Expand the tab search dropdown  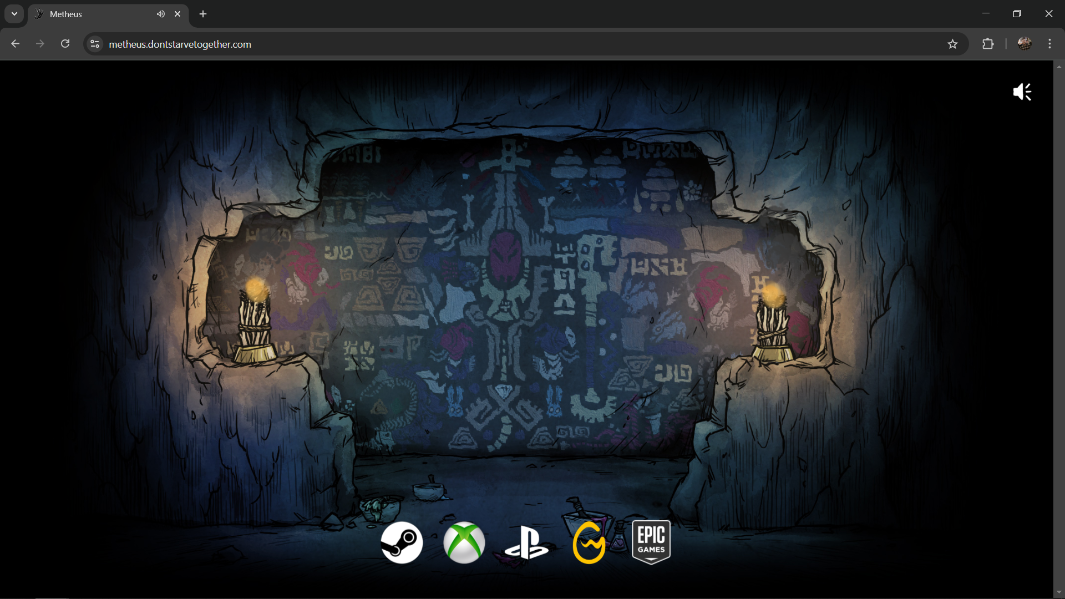tap(14, 14)
